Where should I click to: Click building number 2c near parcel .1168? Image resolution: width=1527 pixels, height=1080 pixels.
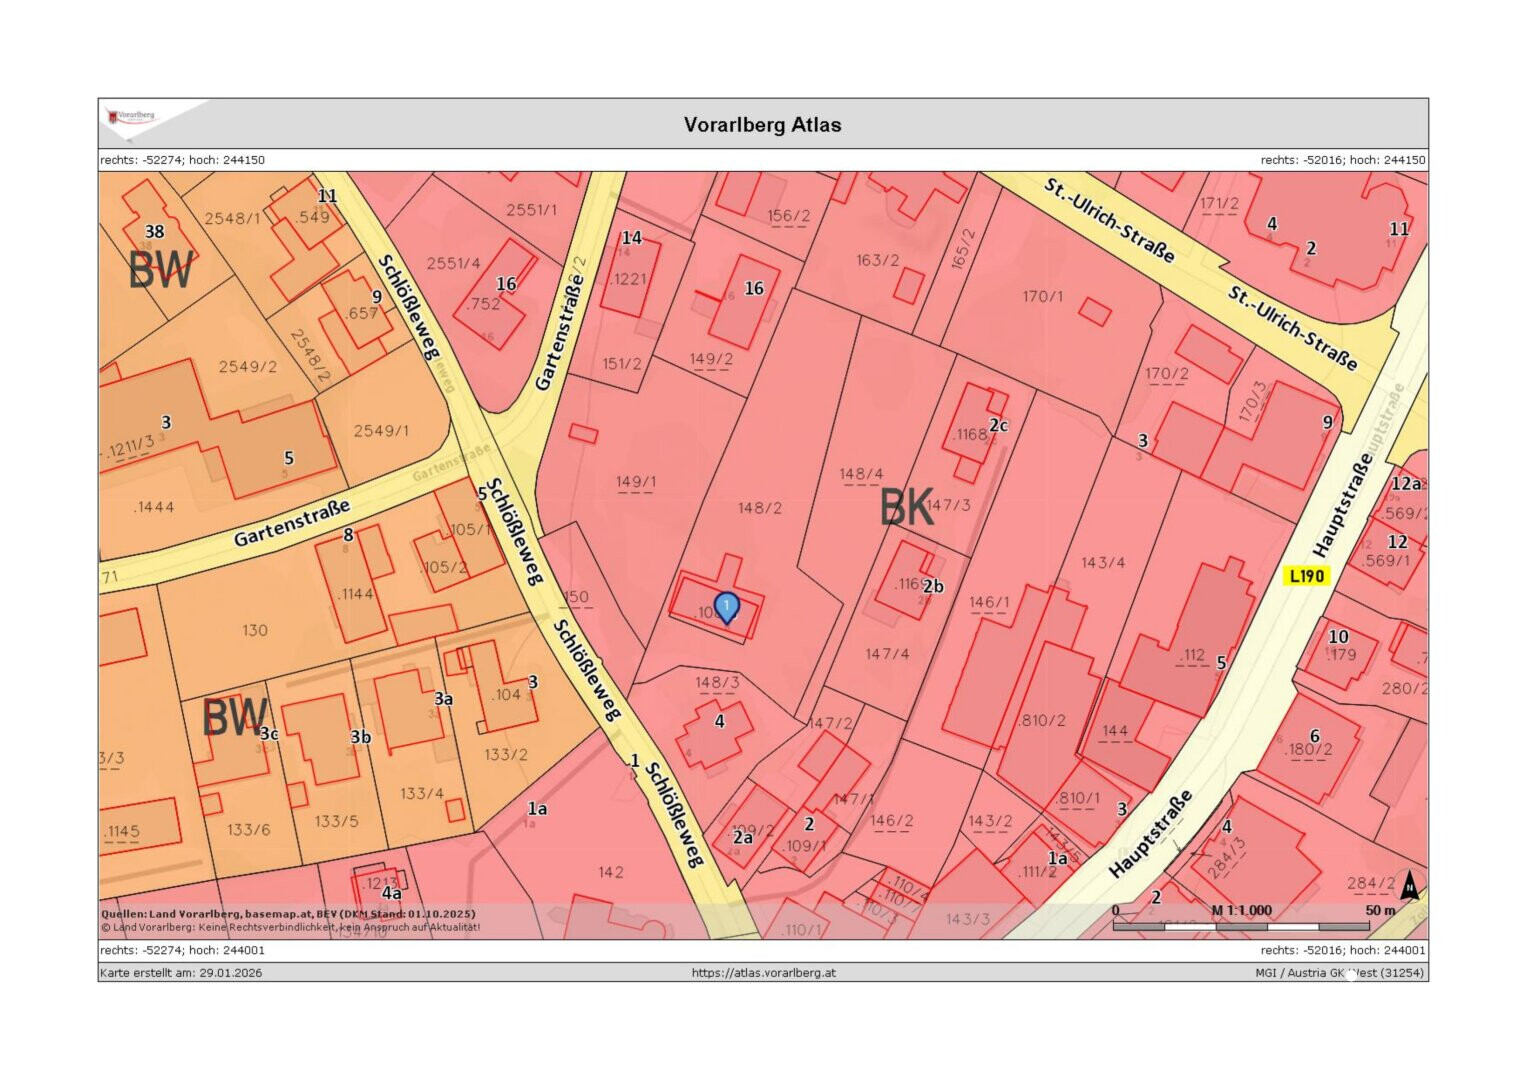[998, 425]
